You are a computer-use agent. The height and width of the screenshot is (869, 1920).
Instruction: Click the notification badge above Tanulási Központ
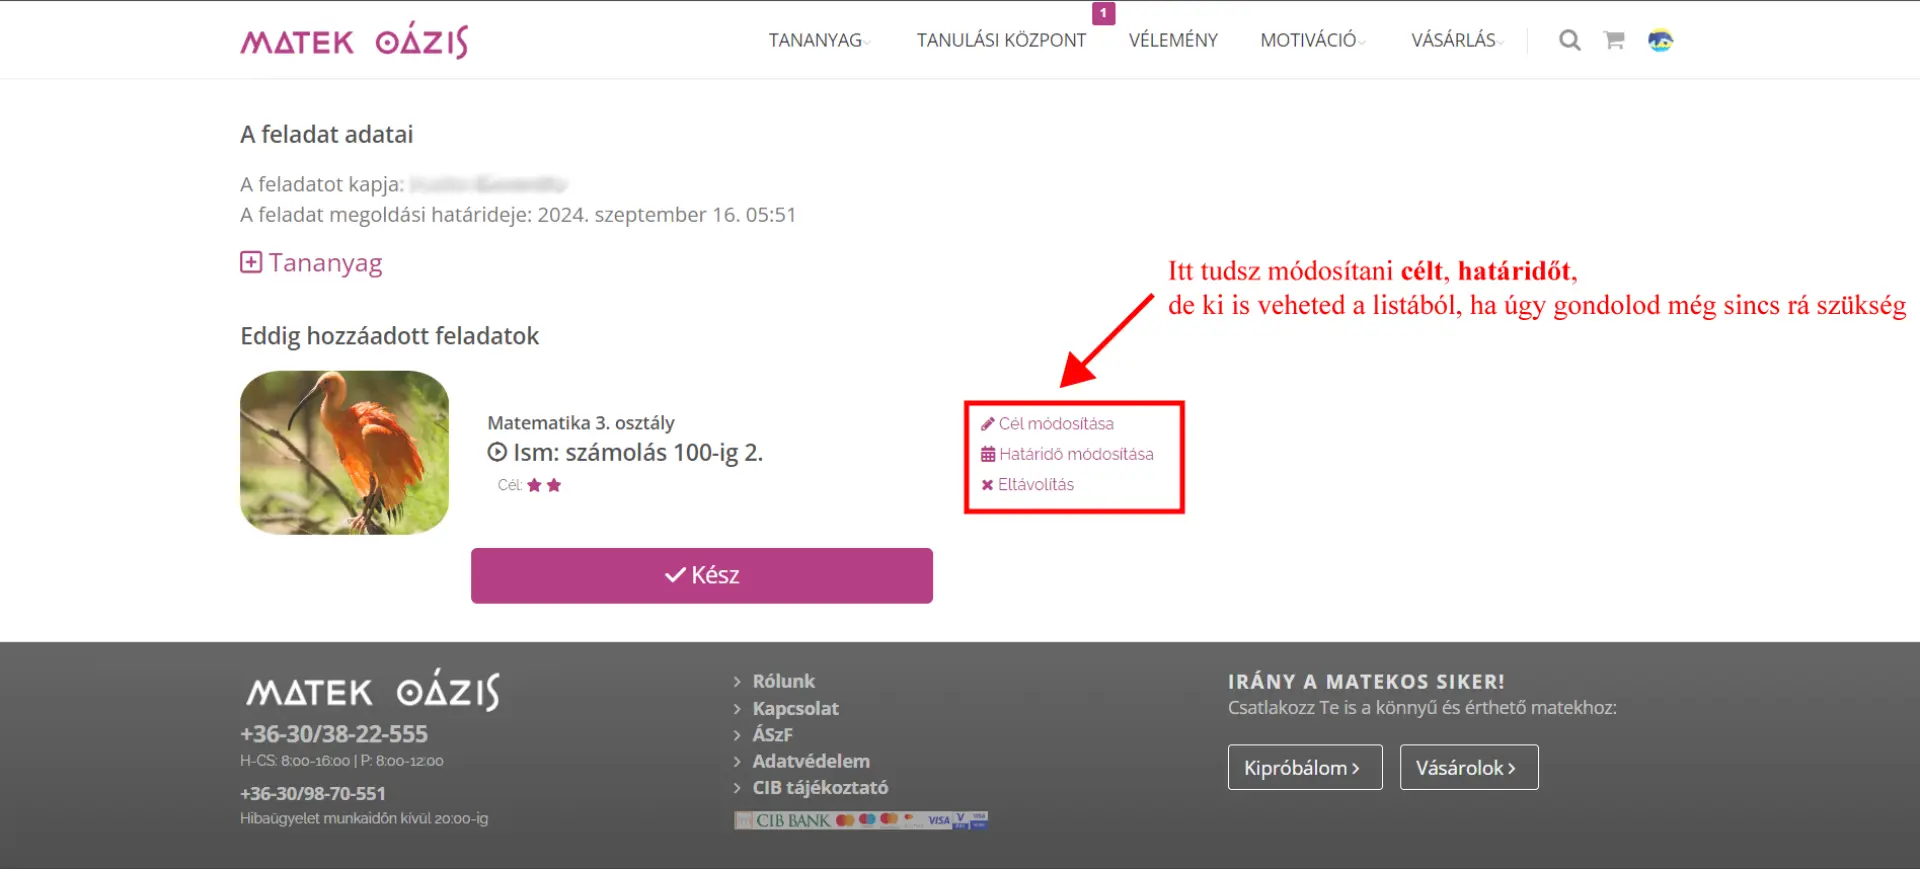1103,13
